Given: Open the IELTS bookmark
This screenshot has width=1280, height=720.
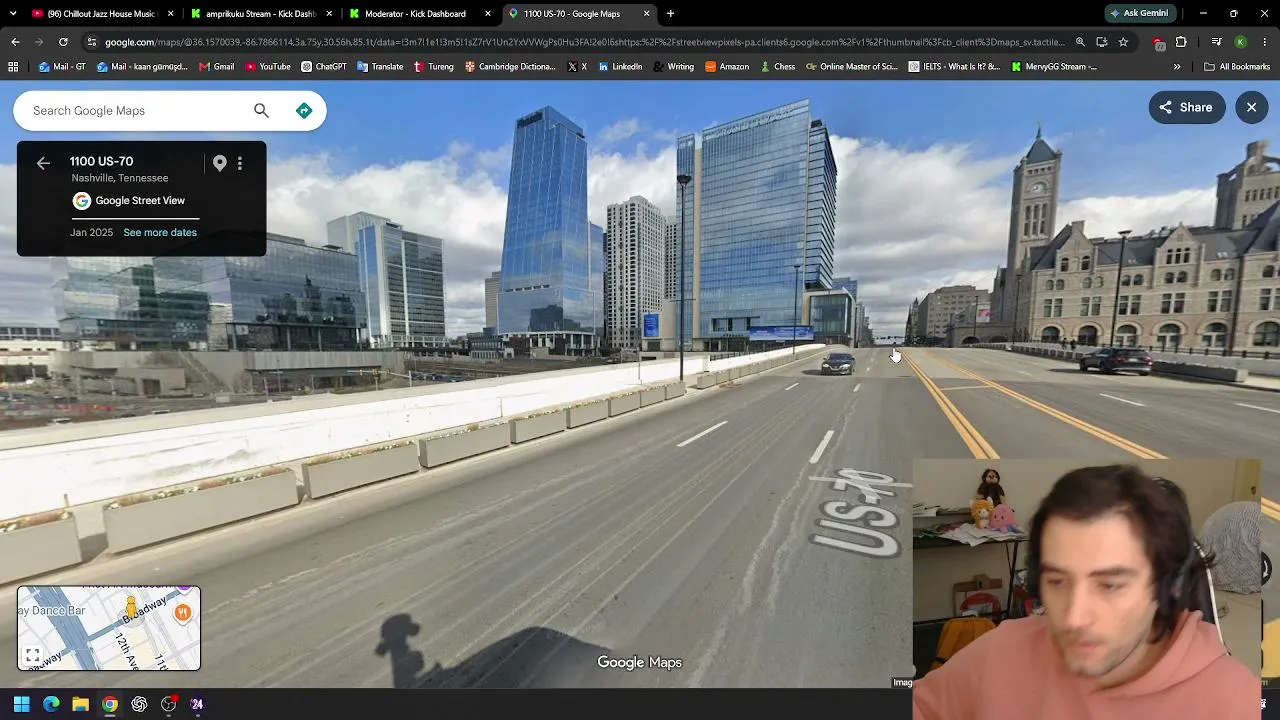Looking at the screenshot, I should (x=954, y=67).
